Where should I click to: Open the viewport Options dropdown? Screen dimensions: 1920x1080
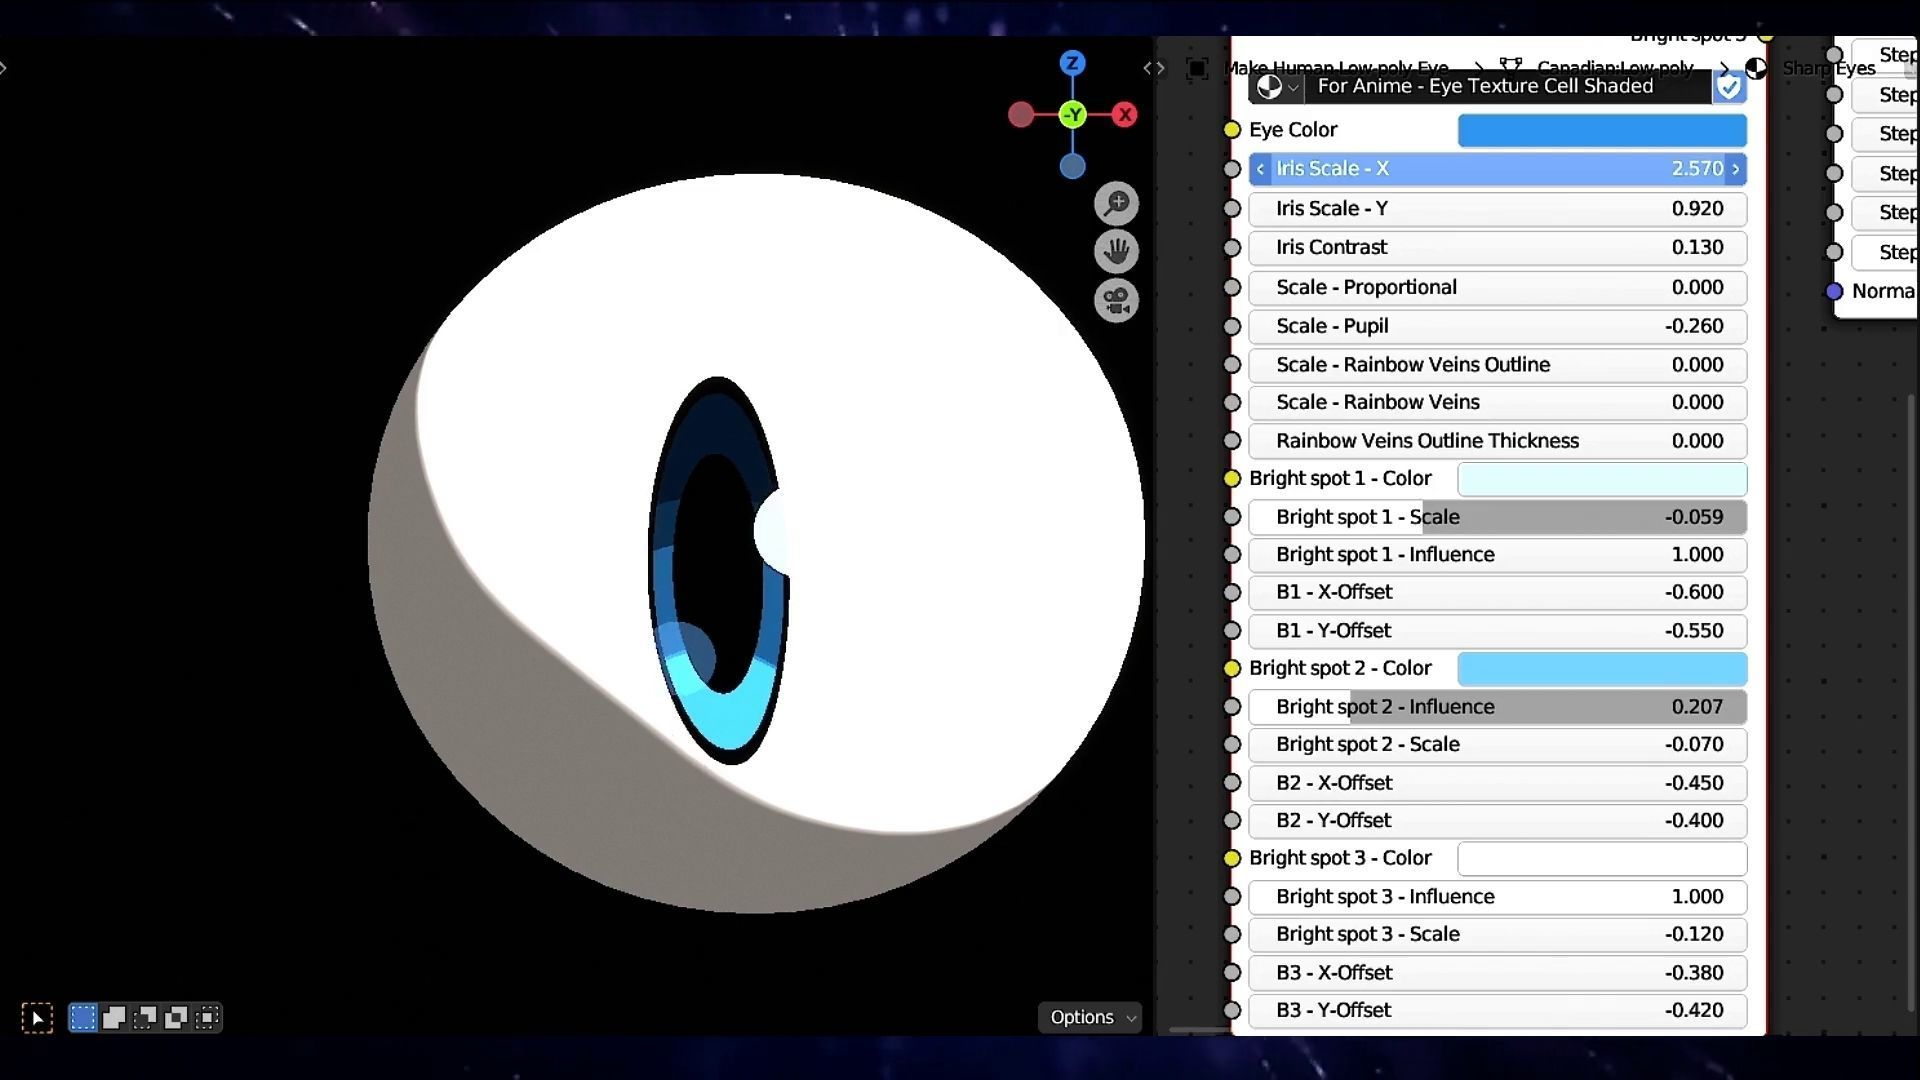click(x=1091, y=1017)
